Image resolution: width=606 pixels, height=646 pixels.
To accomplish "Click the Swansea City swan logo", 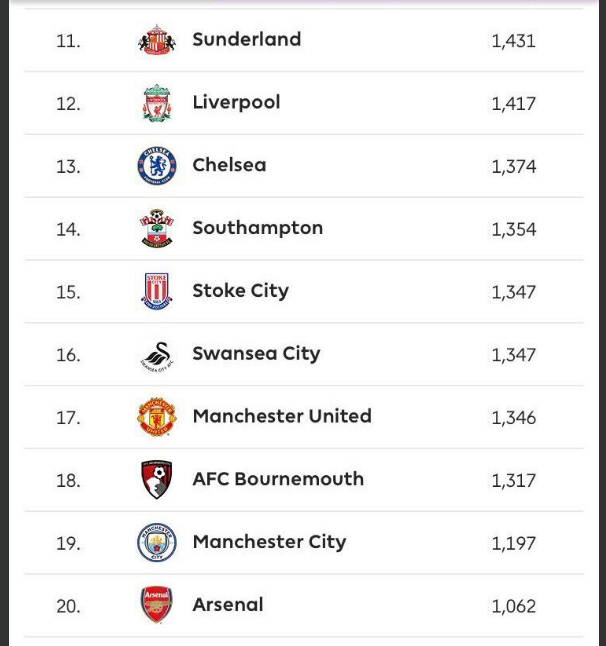I will click(x=157, y=356).
